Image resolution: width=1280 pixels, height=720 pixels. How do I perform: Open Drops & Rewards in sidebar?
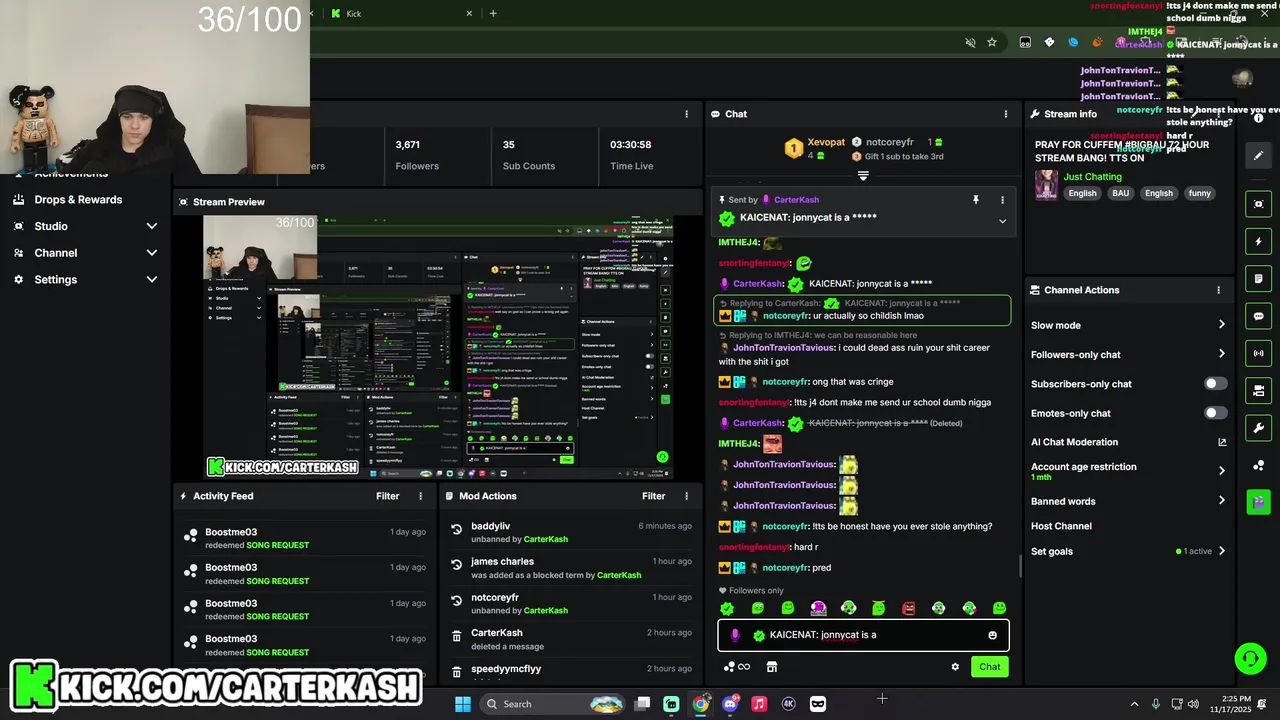pos(78,199)
